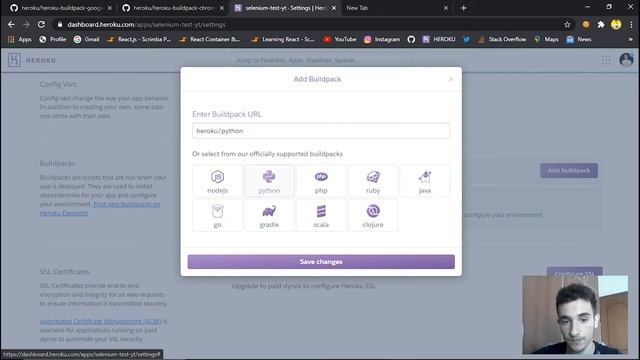Image resolution: width=640 pixels, height=360 pixels.
Task: Go back in browser history
Action: (11, 24)
